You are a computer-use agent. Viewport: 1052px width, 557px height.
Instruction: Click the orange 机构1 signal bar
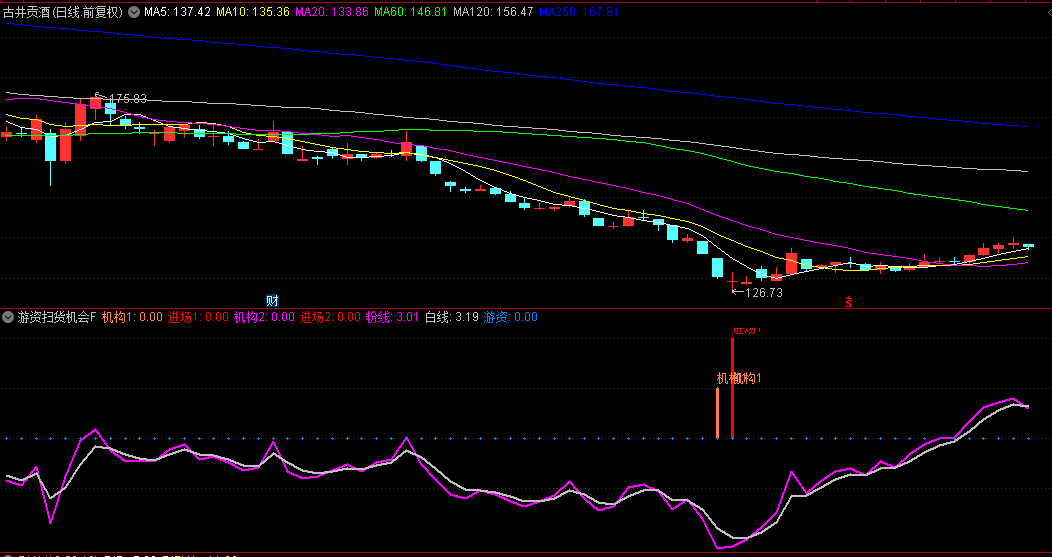coord(717,413)
